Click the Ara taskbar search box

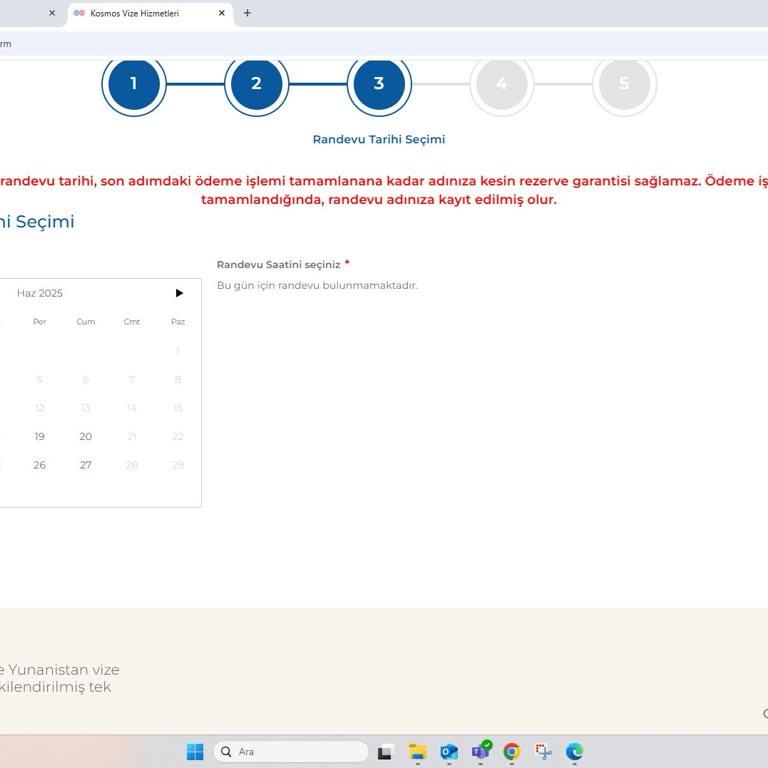click(291, 751)
